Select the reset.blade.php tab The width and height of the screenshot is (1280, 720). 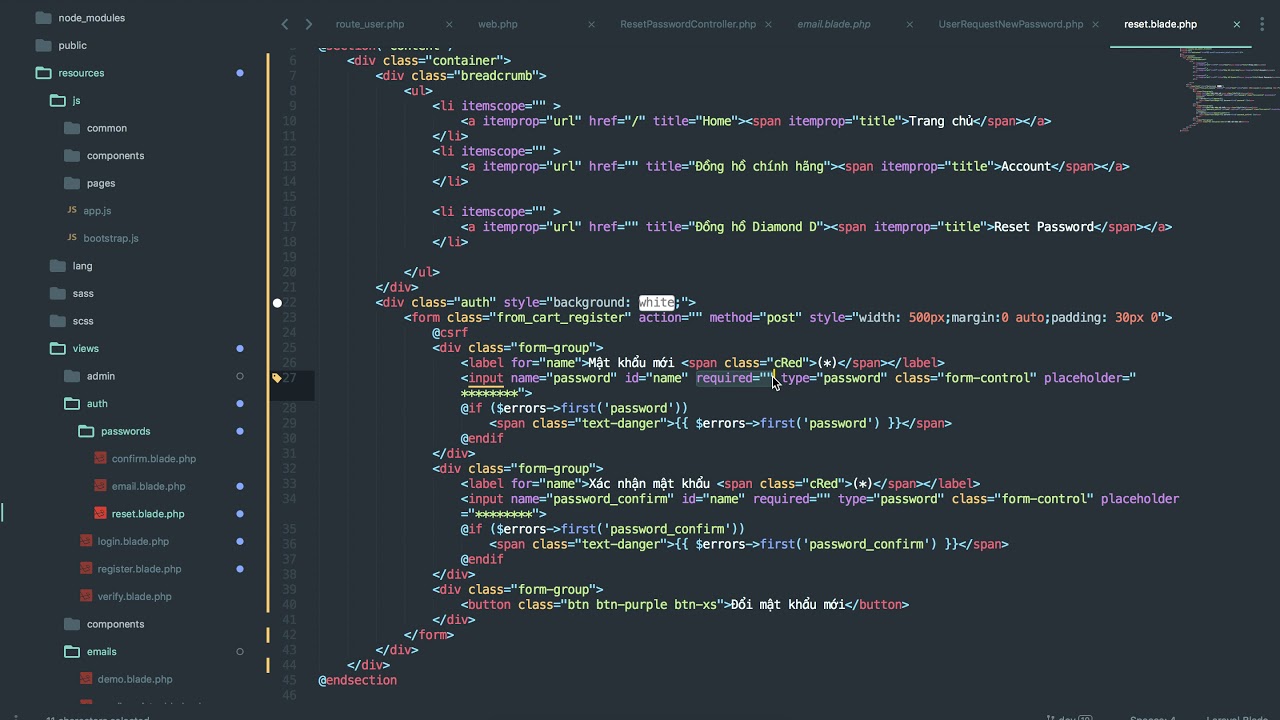[1160, 24]
